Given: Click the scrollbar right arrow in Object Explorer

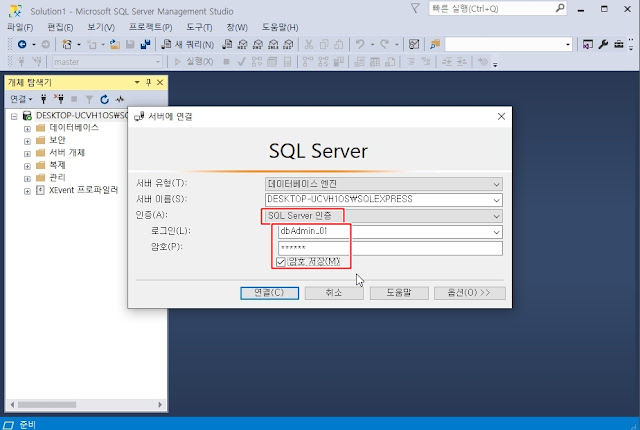Looking at the screenshot, I should [160, 405].
